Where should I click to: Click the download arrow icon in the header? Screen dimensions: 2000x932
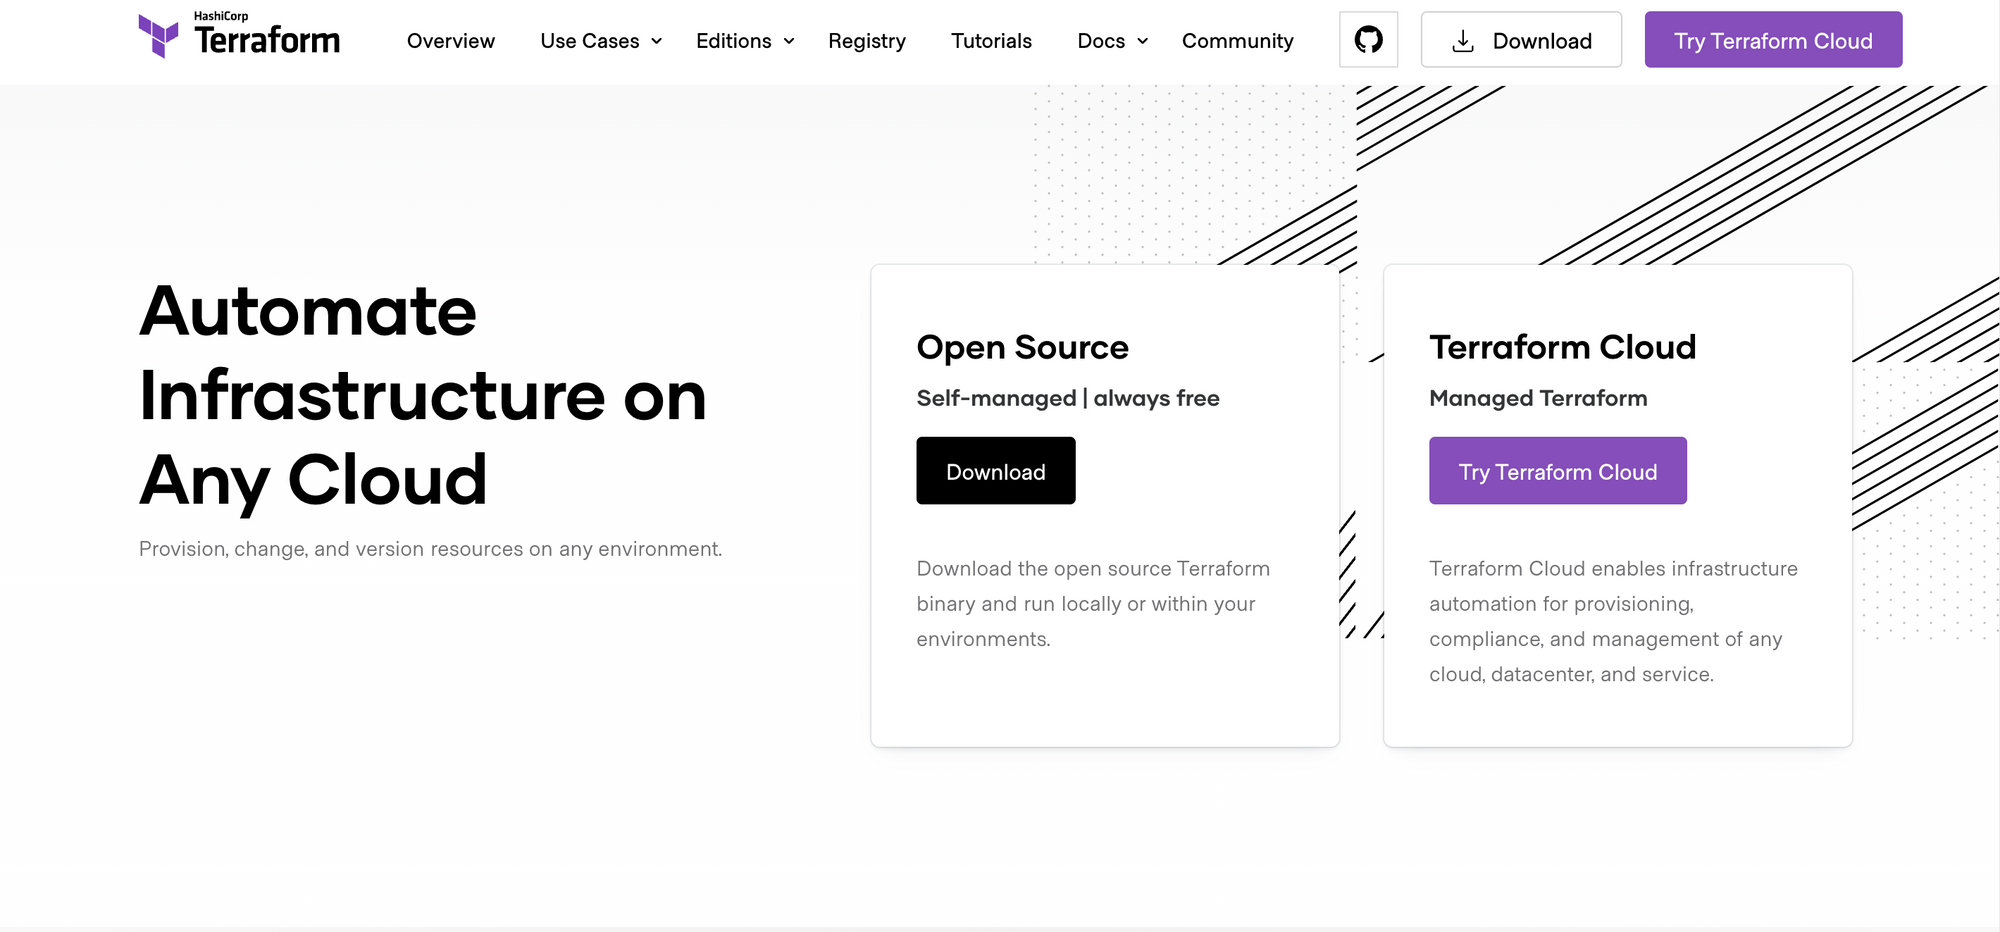click(x=1463, y=40)
